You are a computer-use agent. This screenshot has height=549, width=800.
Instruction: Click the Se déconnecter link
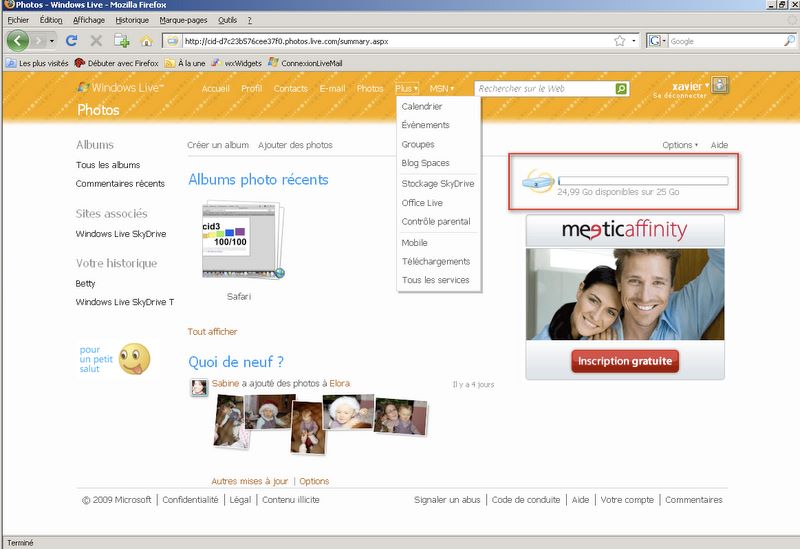tap(680, 95)
